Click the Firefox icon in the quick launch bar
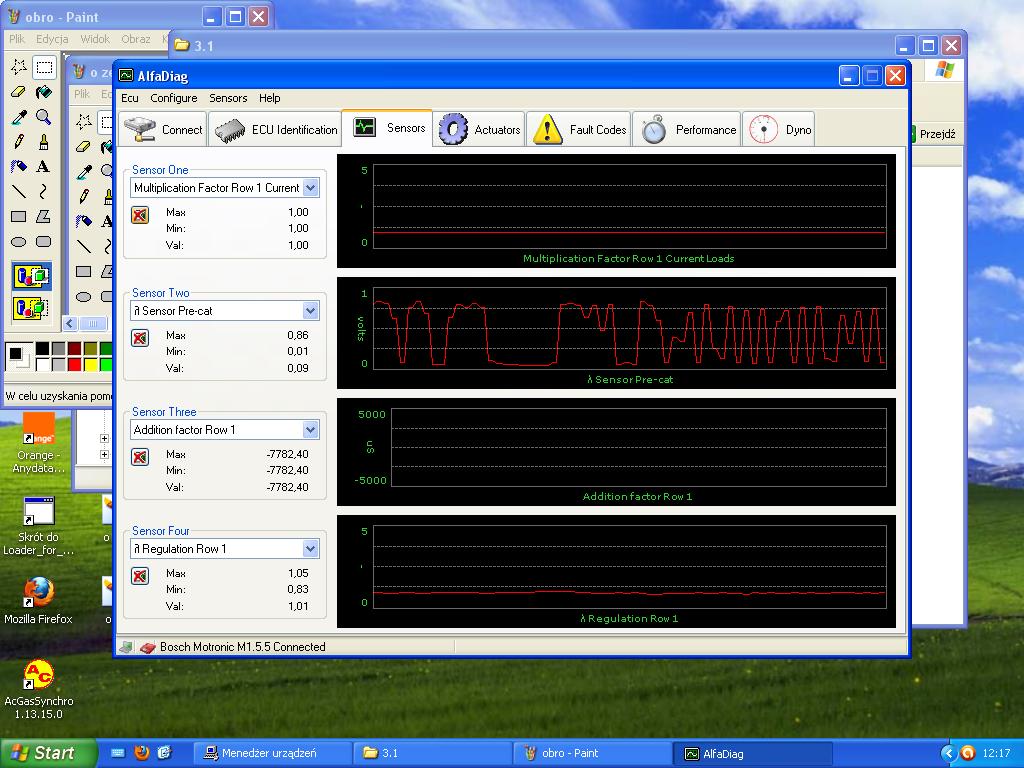The image size is (1024, 768). click(141, 753)
